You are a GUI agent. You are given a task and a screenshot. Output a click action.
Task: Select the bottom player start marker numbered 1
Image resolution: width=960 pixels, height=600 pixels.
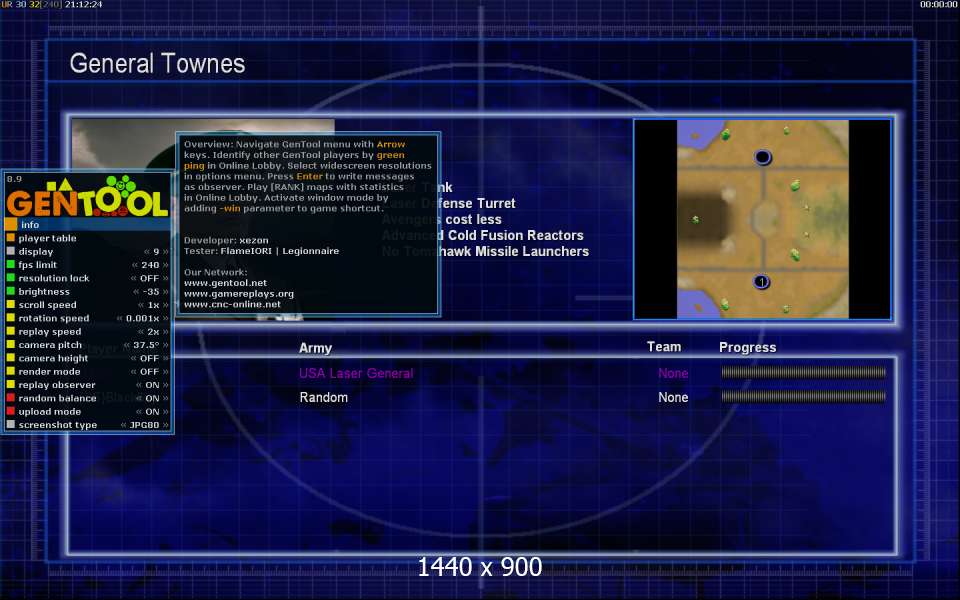click(761, 282)
